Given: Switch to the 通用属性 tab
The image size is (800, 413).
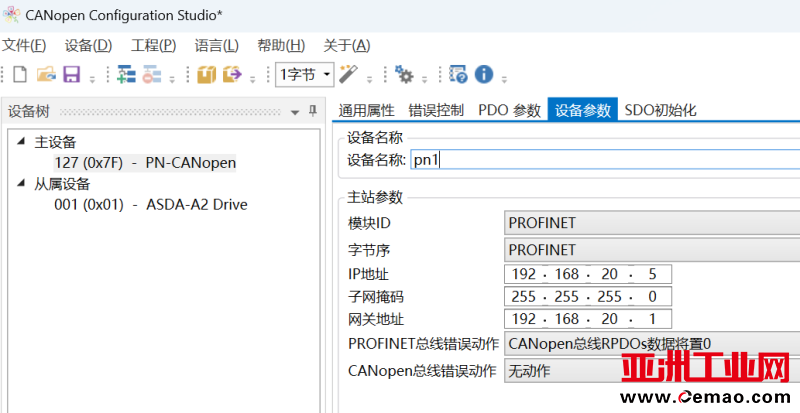Looking at the screenshot, I should pos(367,110).
